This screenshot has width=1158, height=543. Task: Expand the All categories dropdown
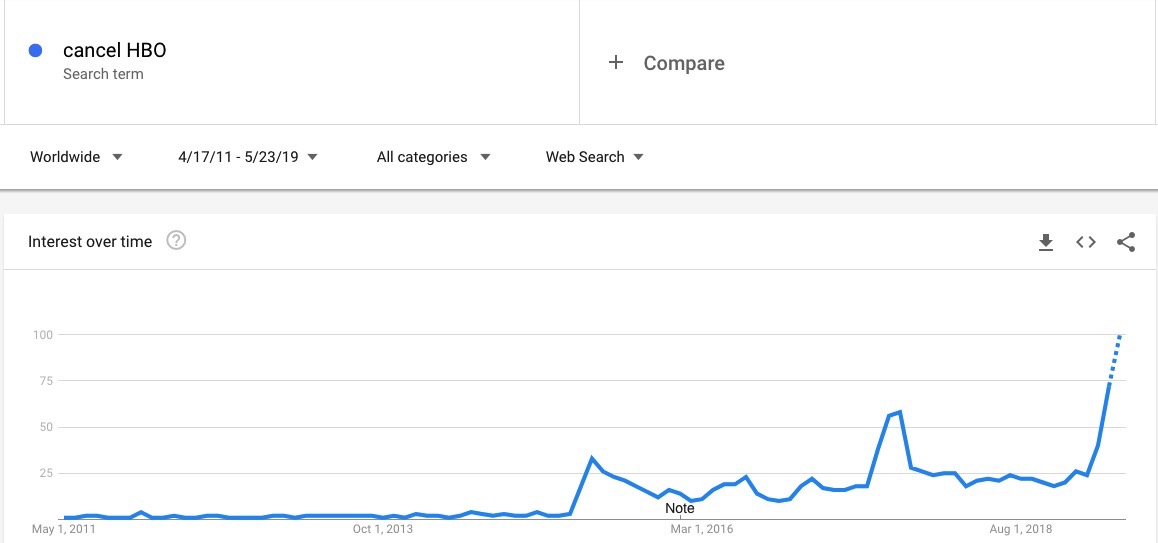click(434, 157)
